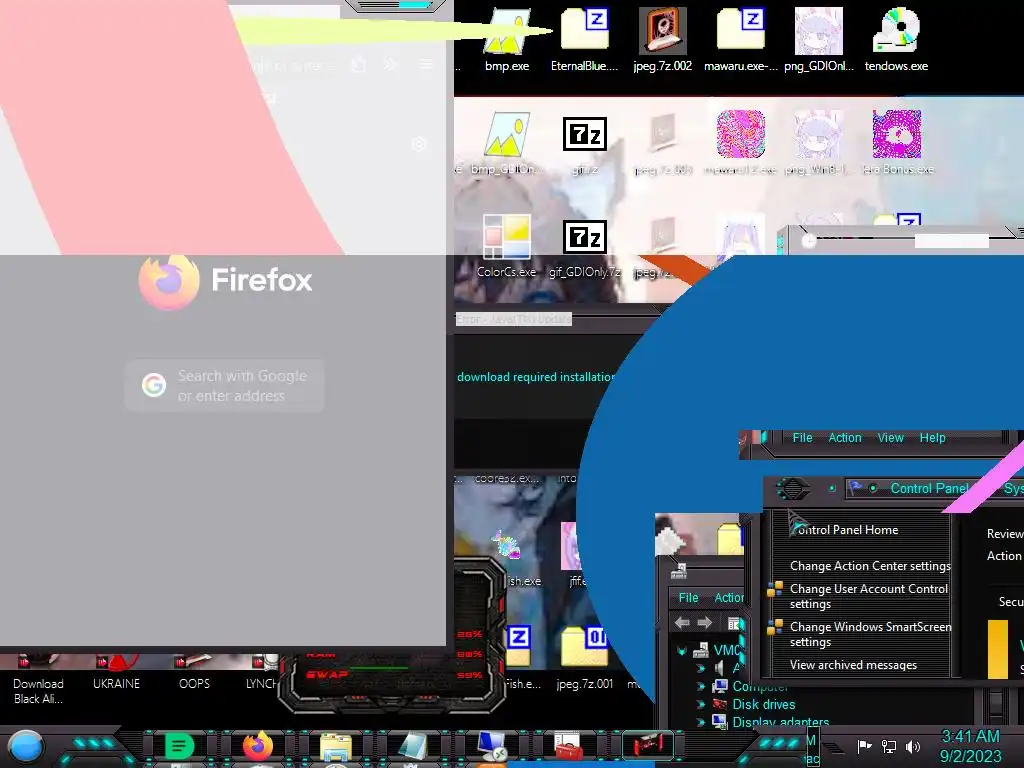The image size is (1024, 768).
Task: Click Device Manager back arrow
Action: pyautogui.click(x=682, y=623)
